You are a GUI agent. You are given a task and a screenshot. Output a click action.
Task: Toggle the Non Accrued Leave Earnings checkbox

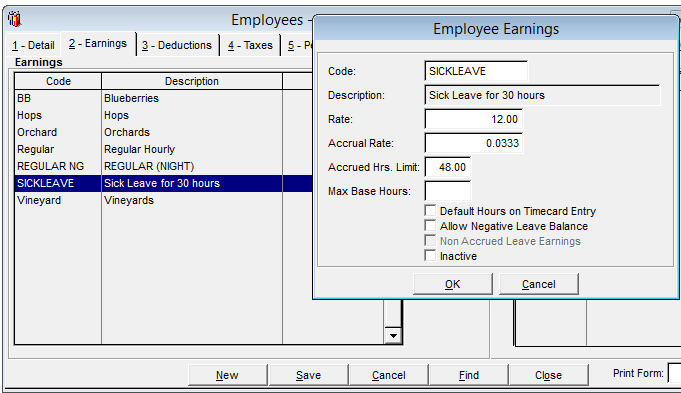(x=430, y=241)
